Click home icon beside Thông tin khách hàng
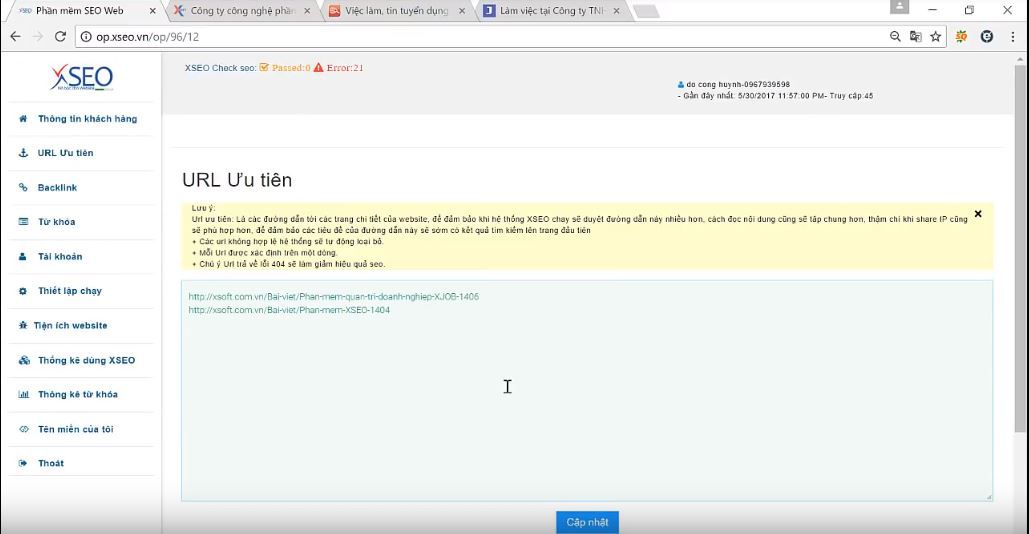The height and width of the screenshot is (534, 1029). (x=23, y=119)
